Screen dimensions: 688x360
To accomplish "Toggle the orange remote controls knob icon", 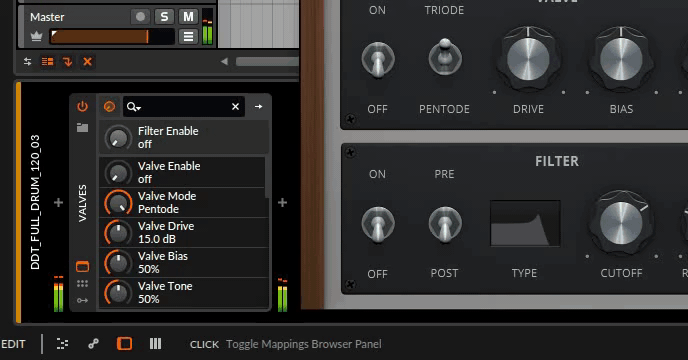I will coord(109,106).
